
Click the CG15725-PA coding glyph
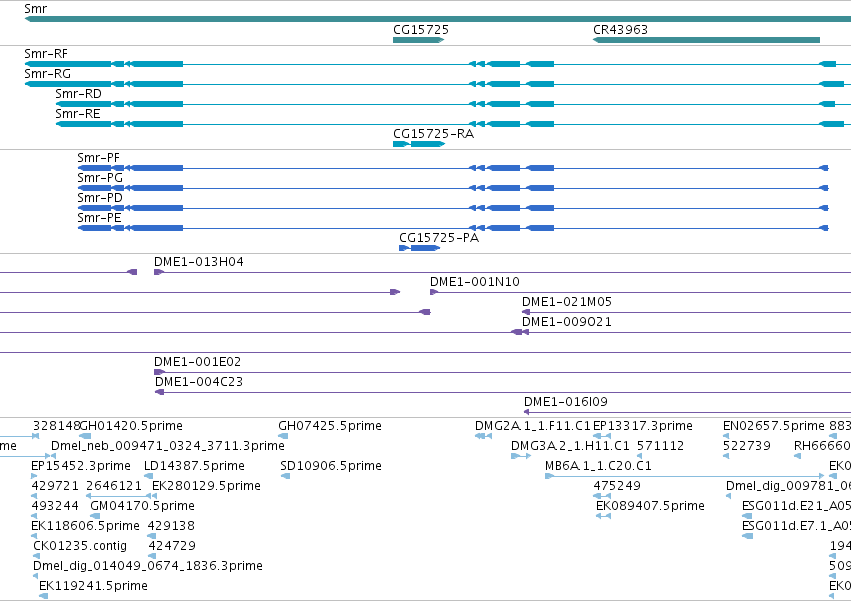[420, 248]
